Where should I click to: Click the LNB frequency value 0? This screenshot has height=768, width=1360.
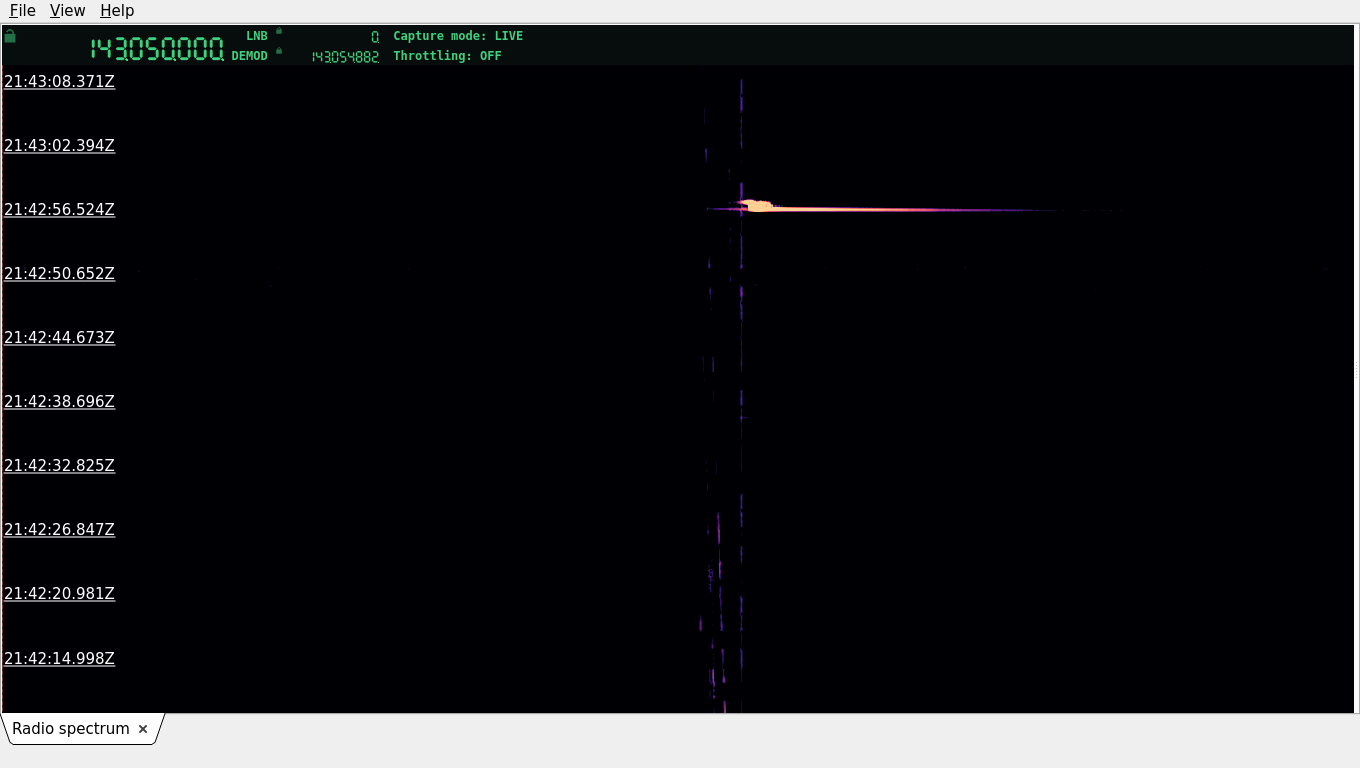[x=375, y=36]
